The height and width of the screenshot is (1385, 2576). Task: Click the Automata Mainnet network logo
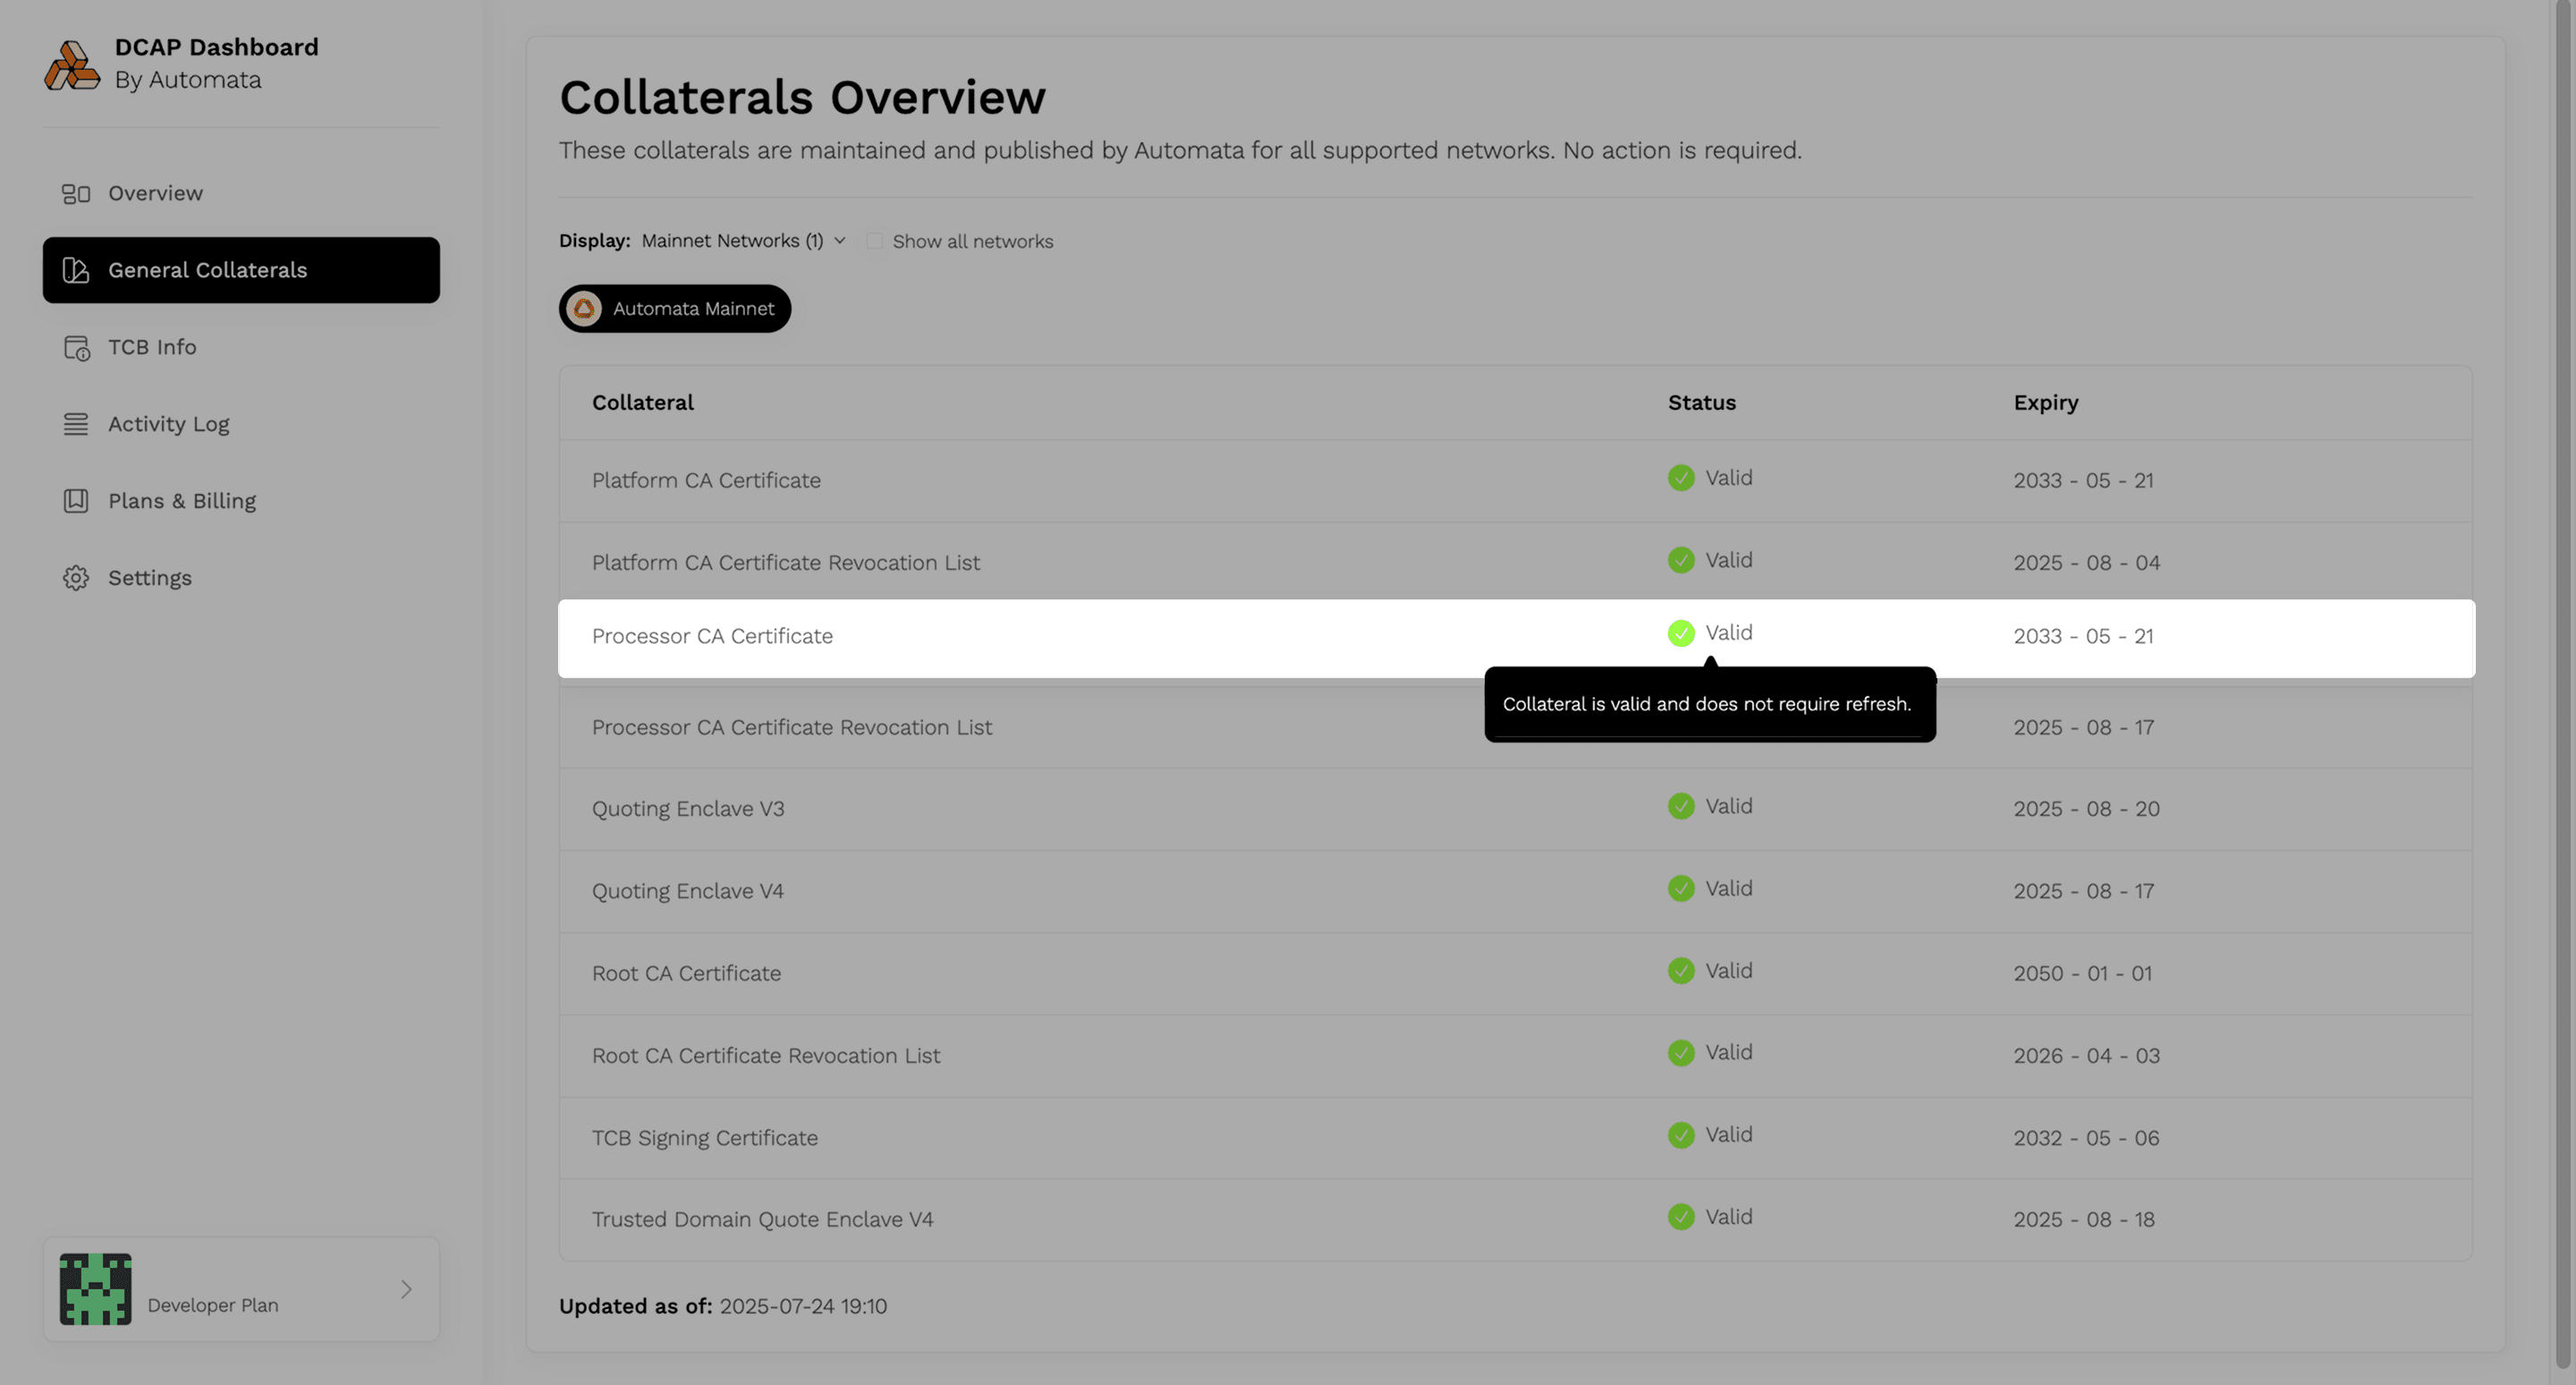pyautogui.click(x=586, y=308)
